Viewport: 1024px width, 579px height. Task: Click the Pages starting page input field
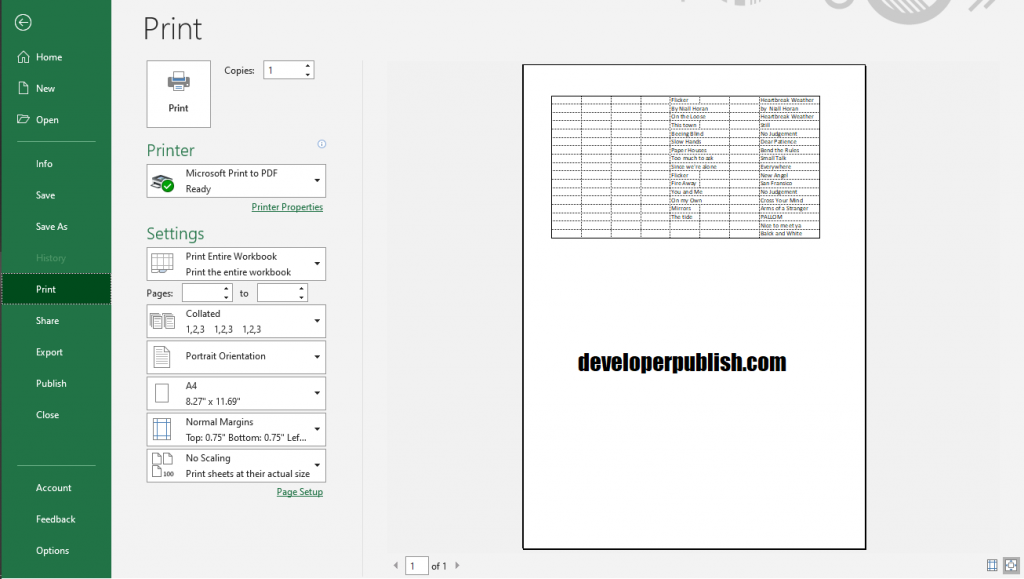tap(205, 292)
